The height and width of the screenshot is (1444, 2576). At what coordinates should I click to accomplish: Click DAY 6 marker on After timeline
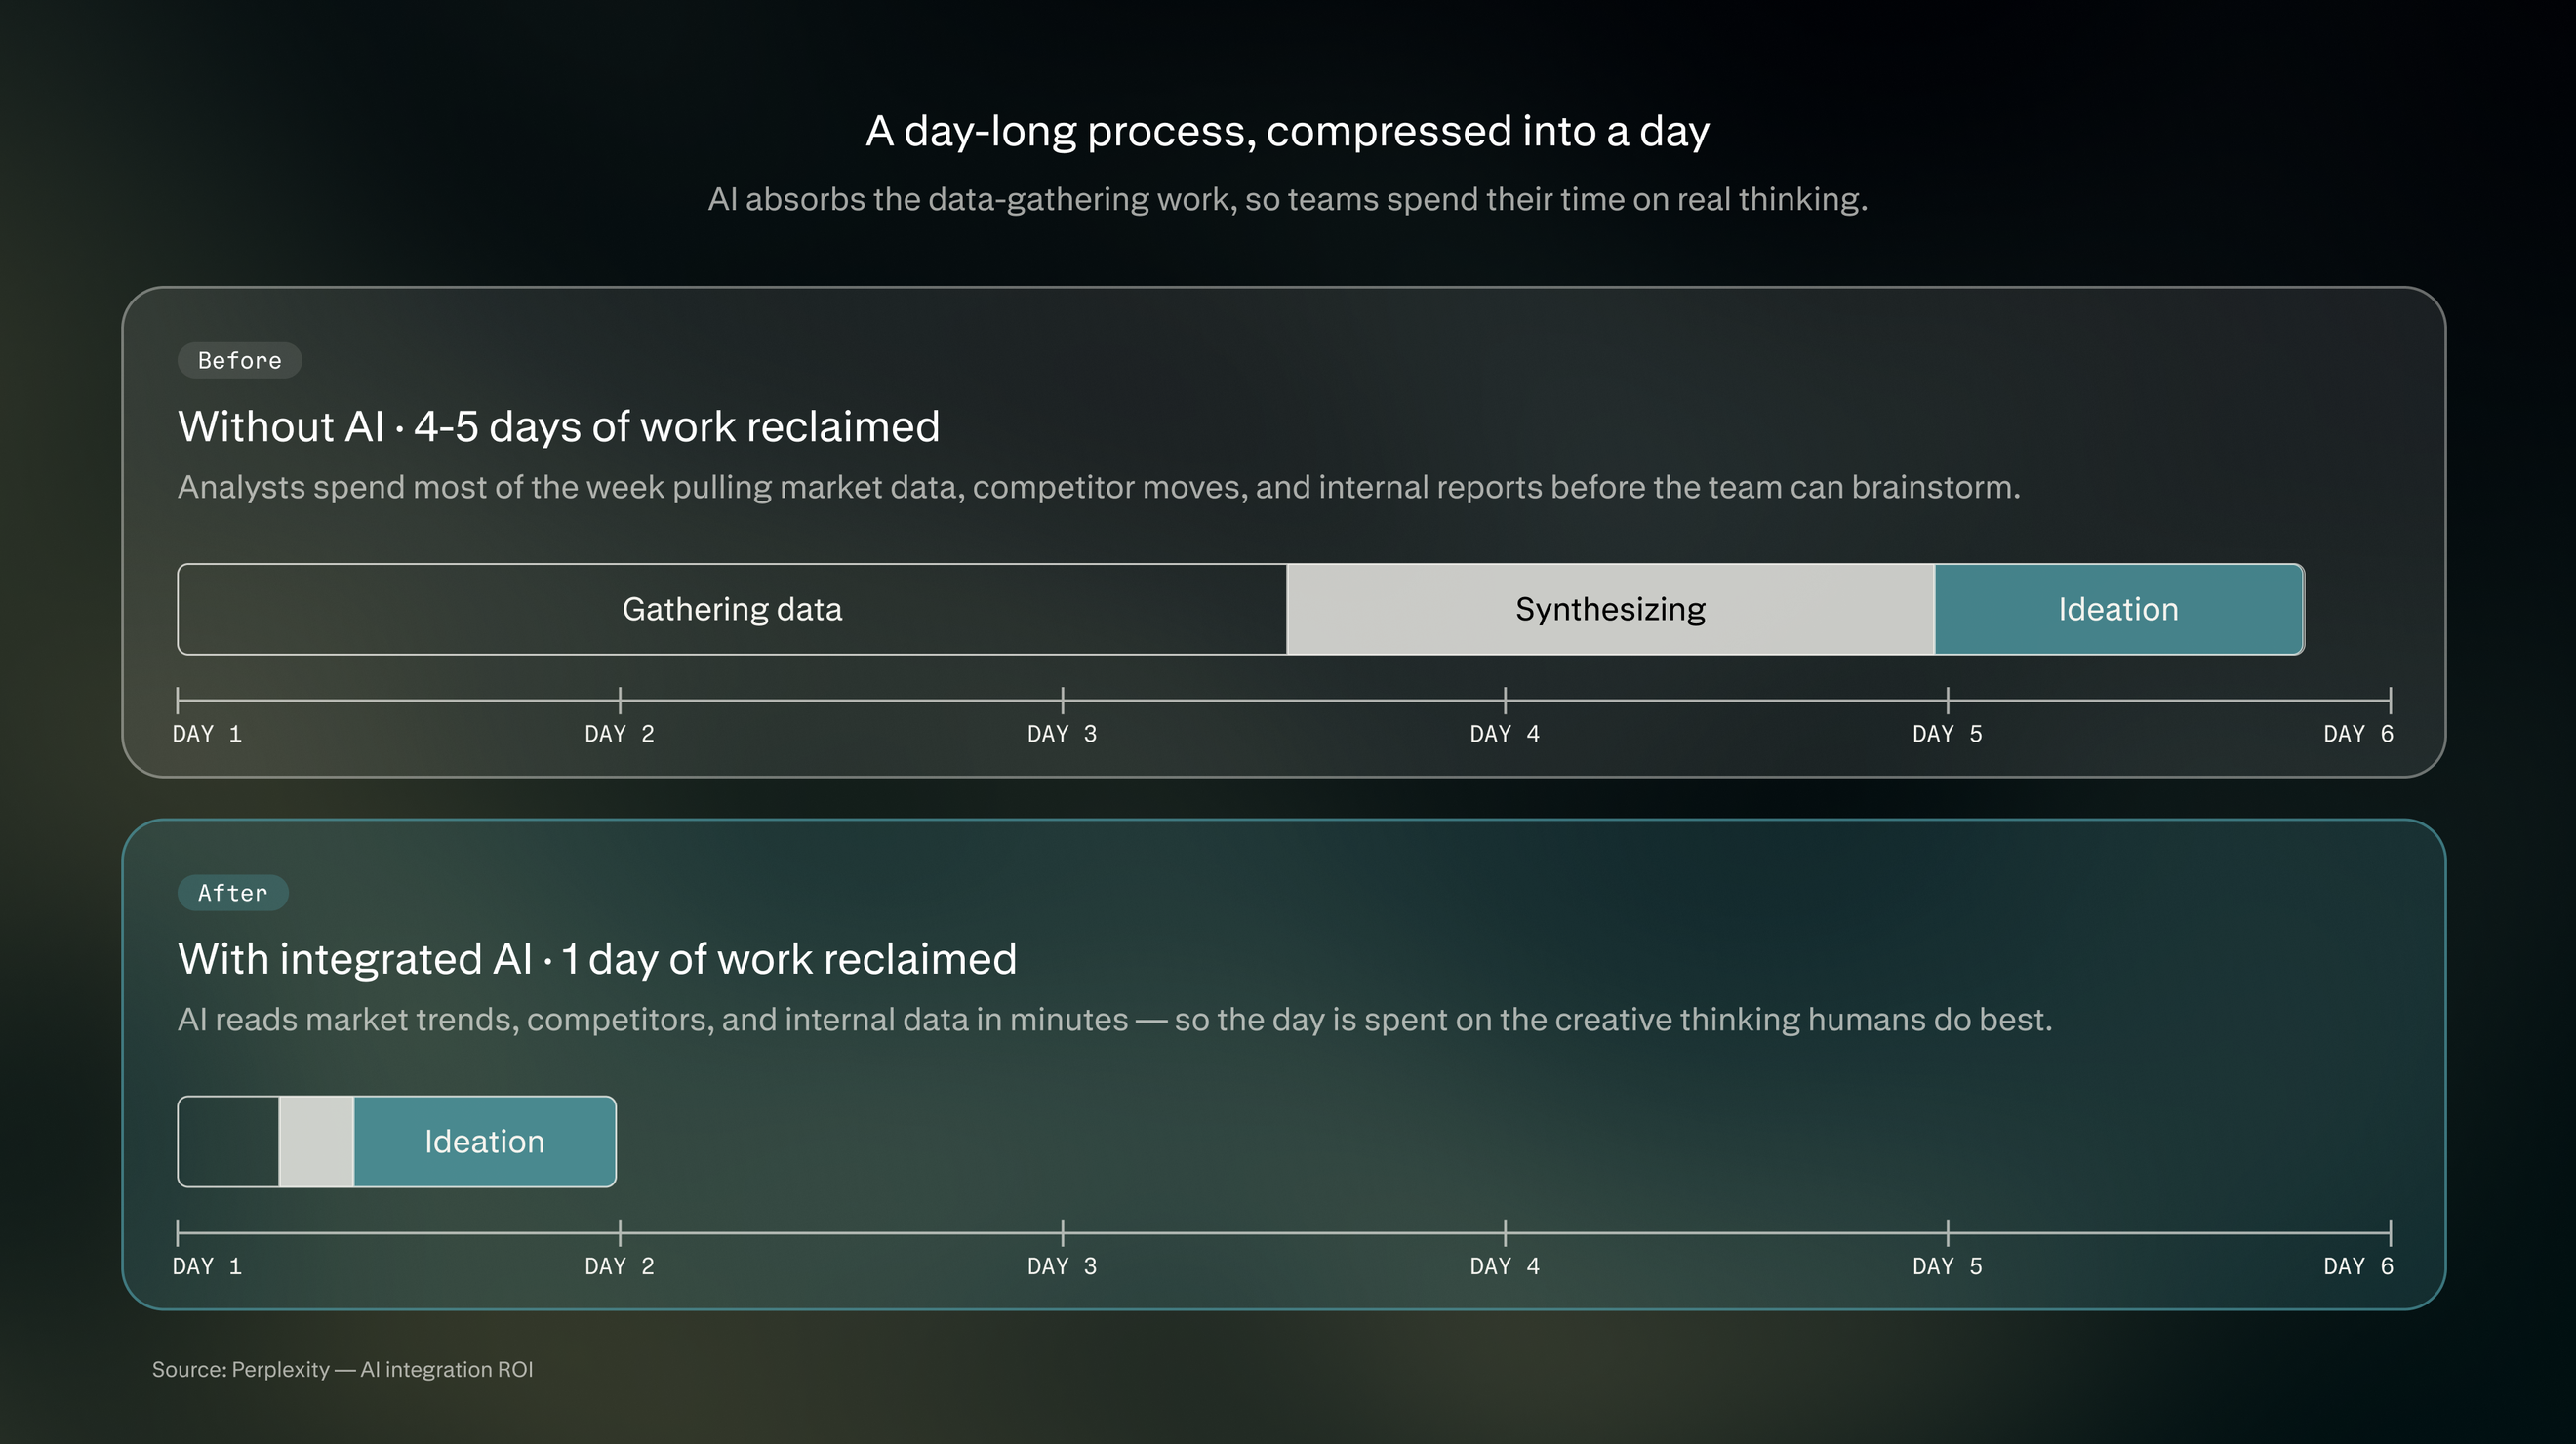(2358, 1266)
